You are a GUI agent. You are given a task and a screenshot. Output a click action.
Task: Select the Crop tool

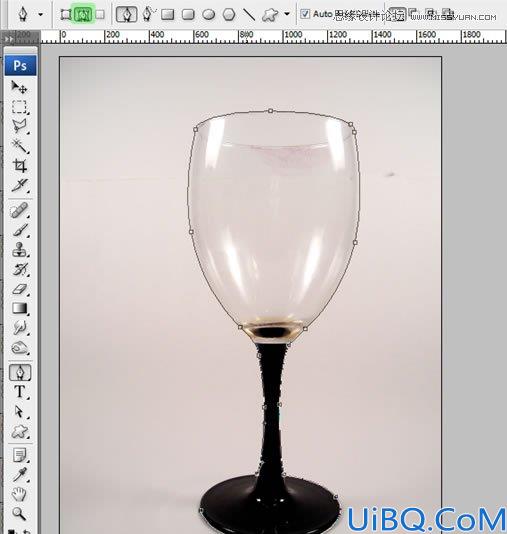pyautogui.click(x=19, y=166)
